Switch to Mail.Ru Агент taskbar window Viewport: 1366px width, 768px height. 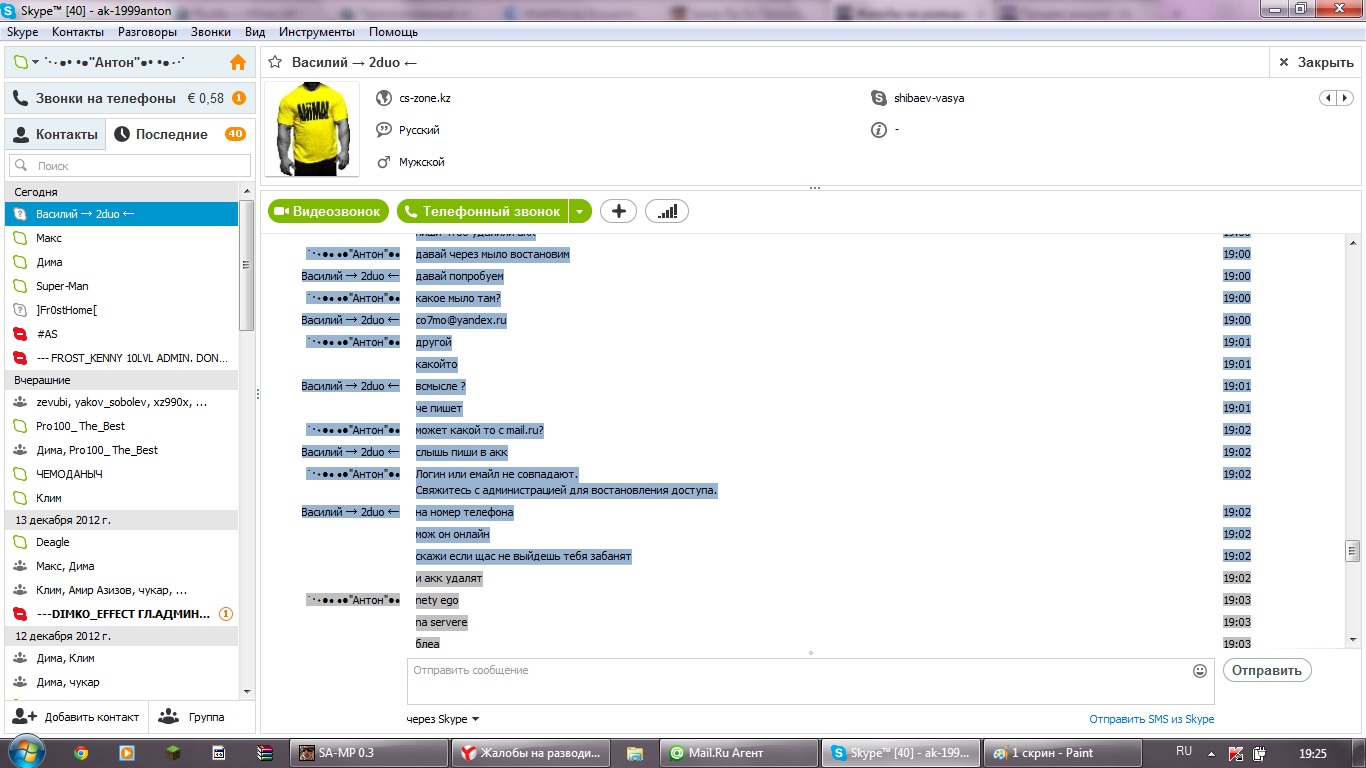tap(738, 753)
